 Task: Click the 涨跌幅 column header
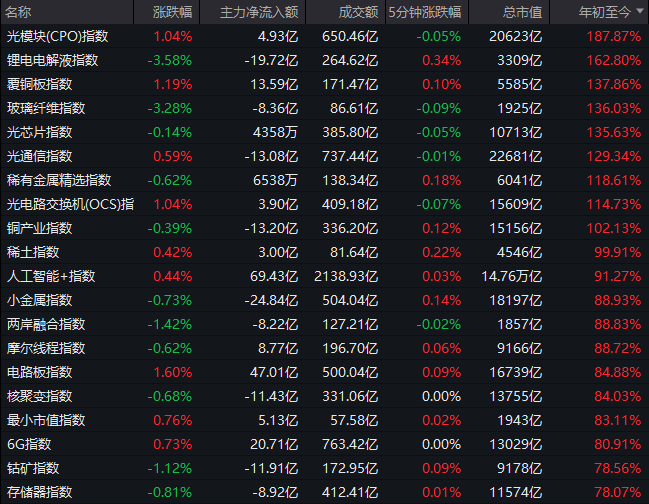pos(172,12)
